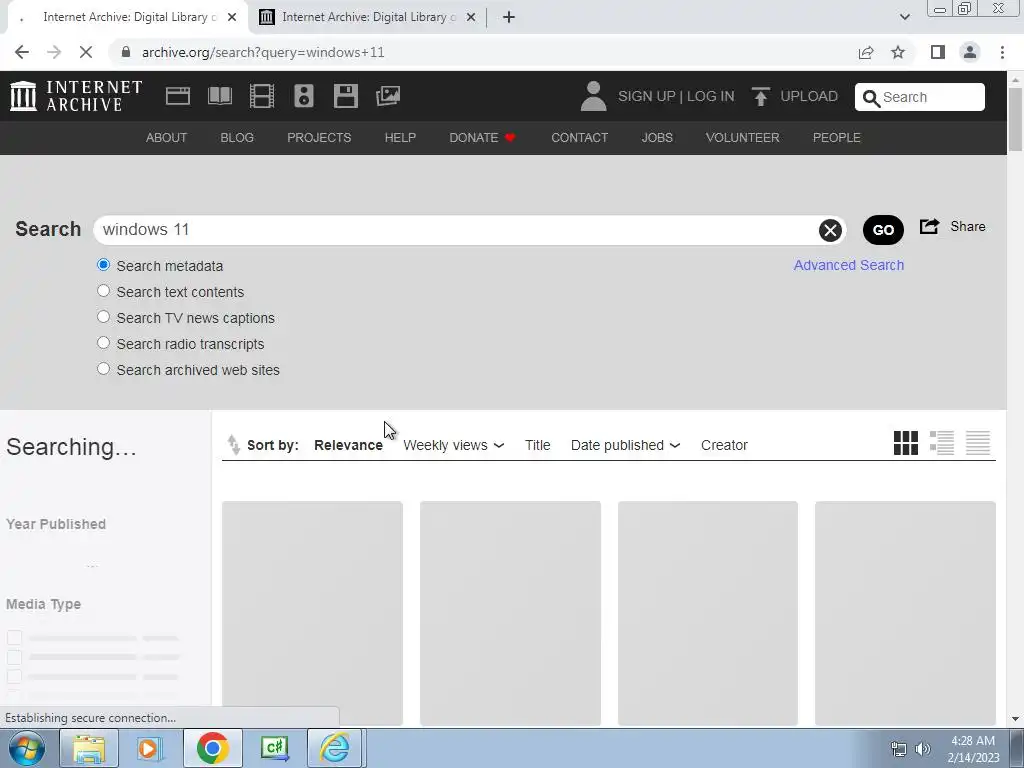Open the JOBS menu item

point(657,138)
